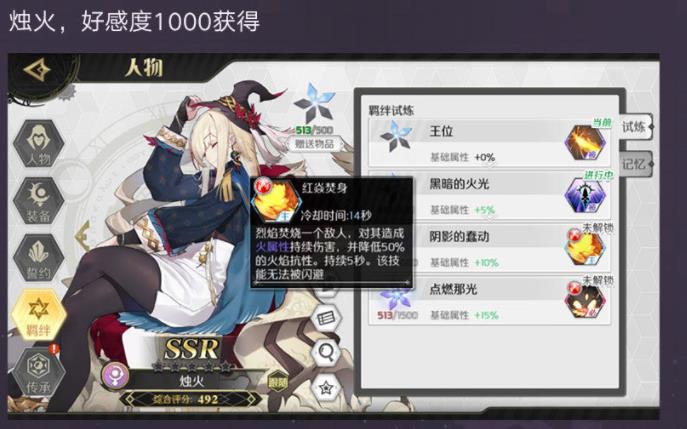Open the 装备 equipment sidebar icon
The image size is (687, 429).
click(x=39, y=201)
